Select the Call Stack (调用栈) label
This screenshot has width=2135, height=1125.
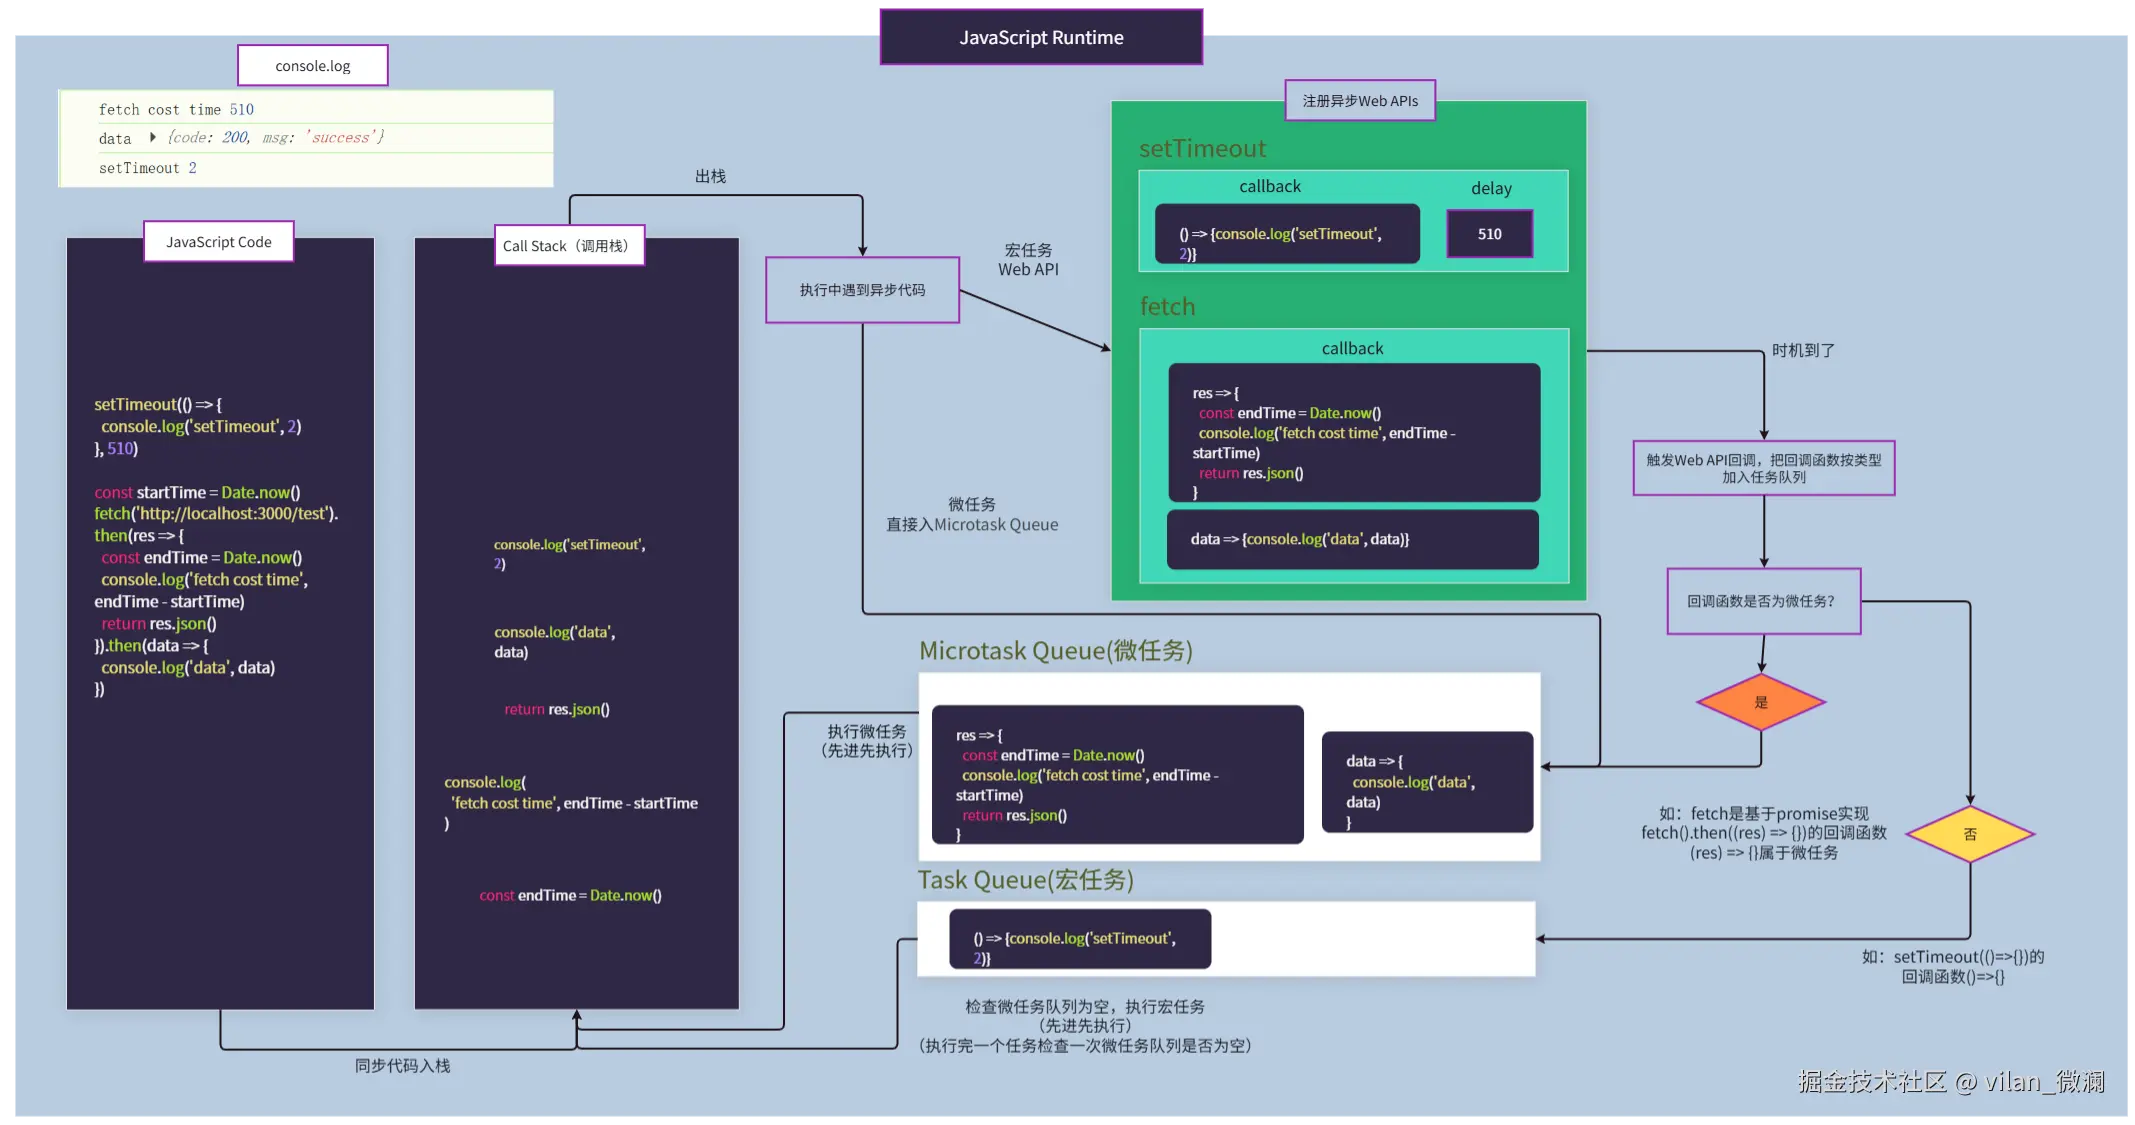point(568,246)
